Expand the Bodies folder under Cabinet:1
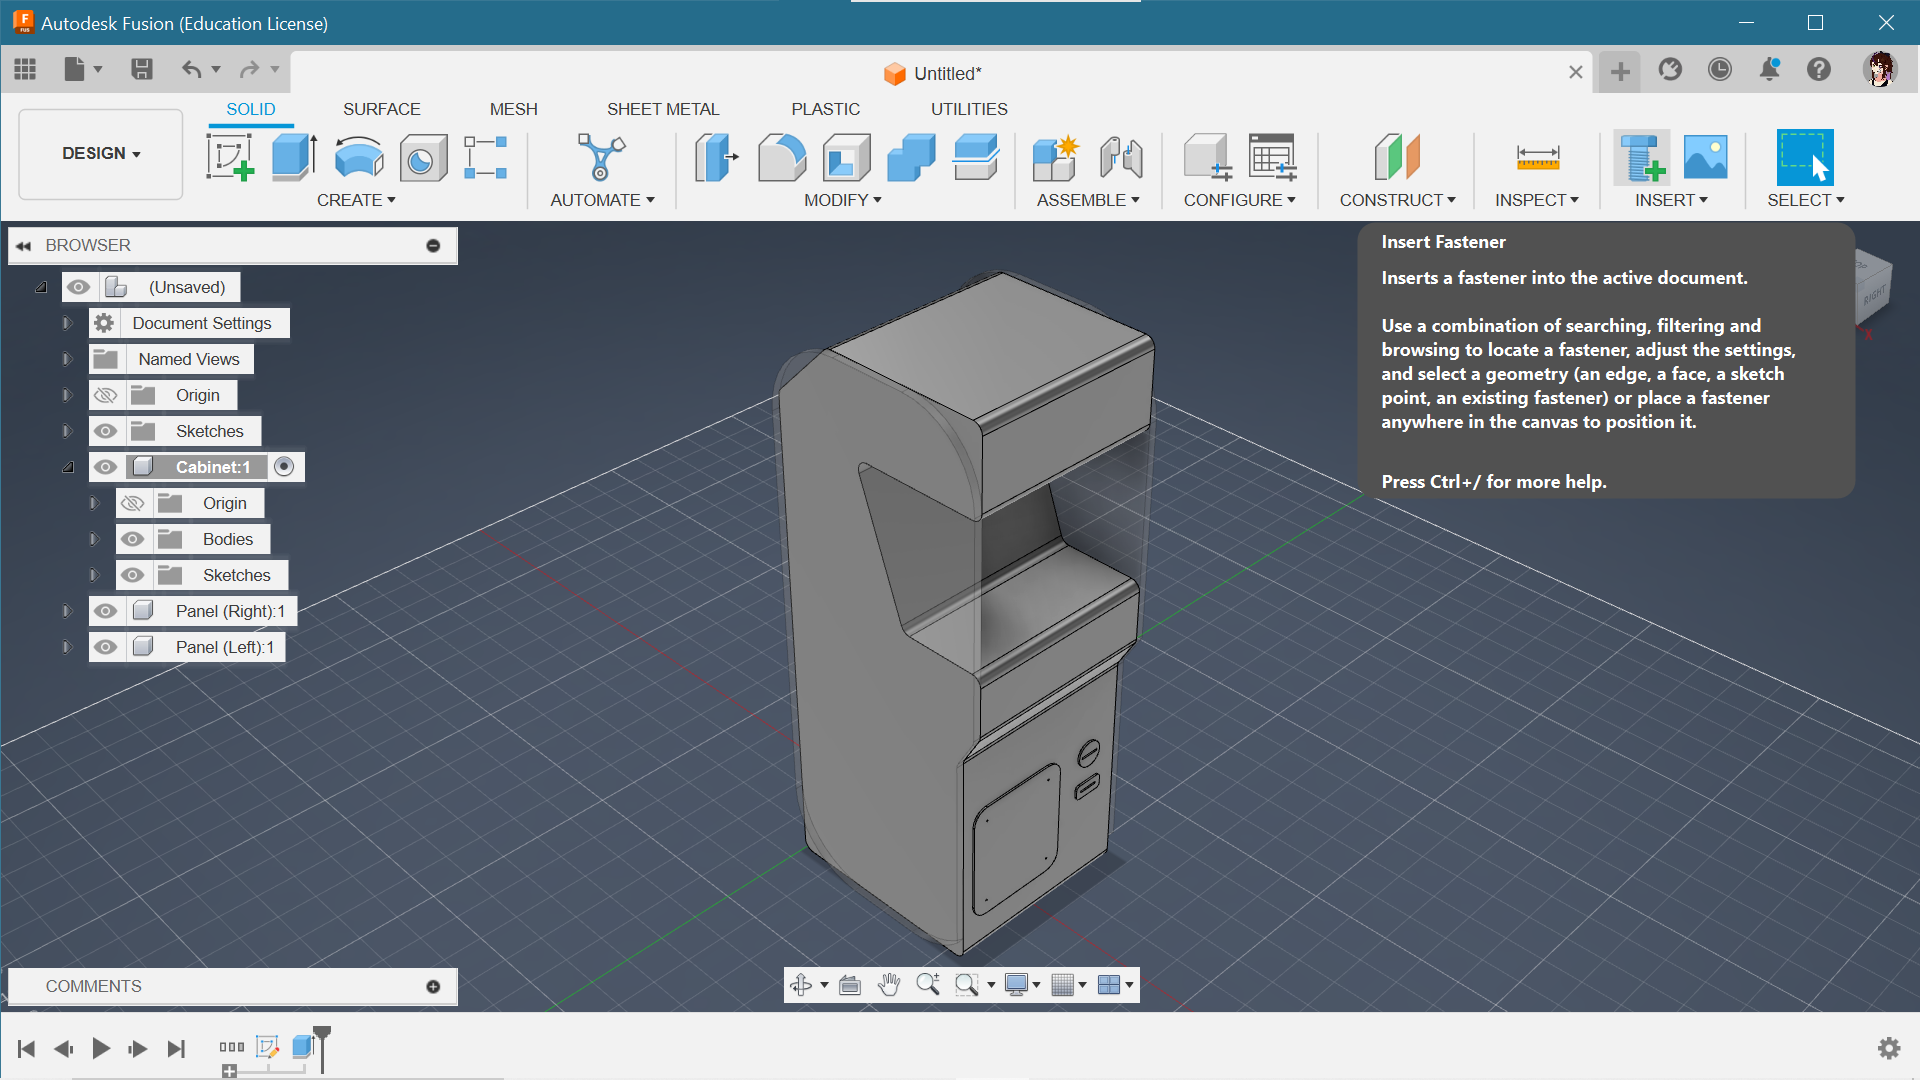The width and height of the screenshot is (1920, 1080). click(94, 538)
